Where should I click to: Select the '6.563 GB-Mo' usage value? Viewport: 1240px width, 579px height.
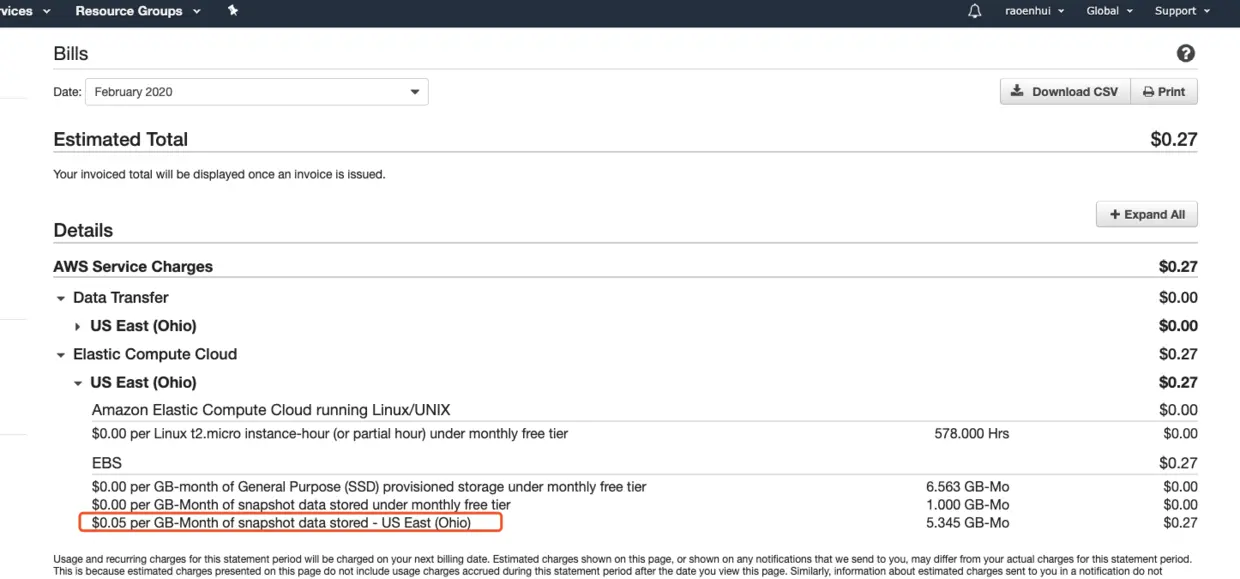pos(967,487)
